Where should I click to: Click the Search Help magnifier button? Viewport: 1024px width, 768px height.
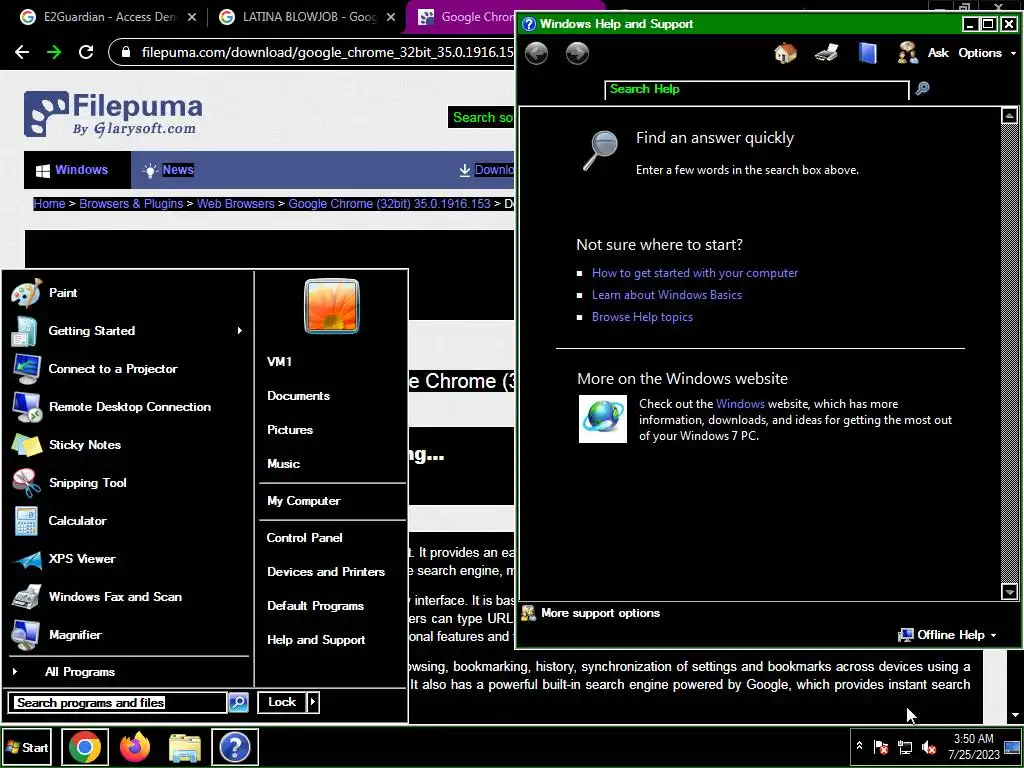[x=922, y=88]
